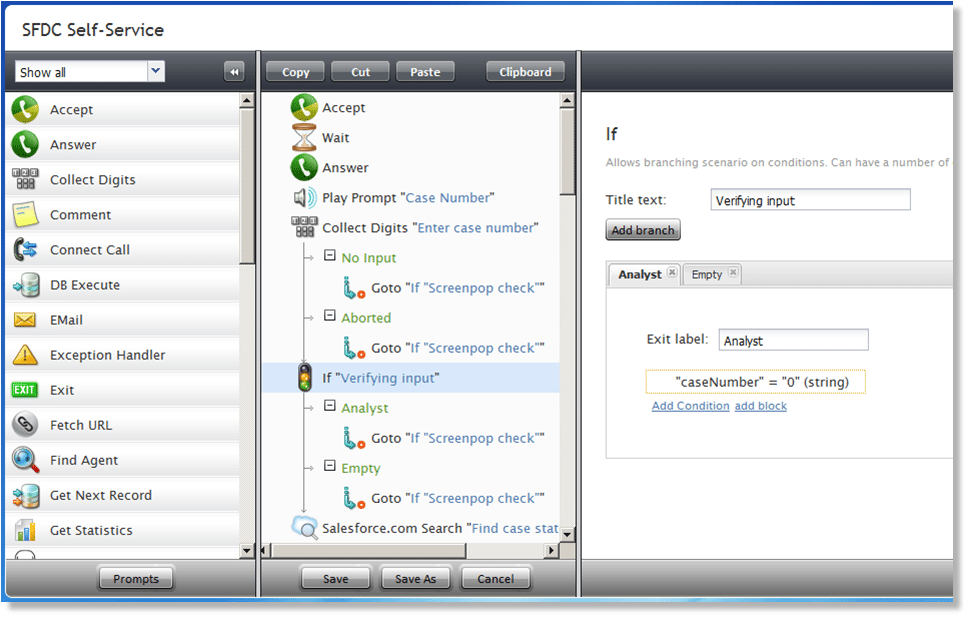Screen dimensions: 968x617
Task: Click the palette scrollbar down arrow
Action: [247, 550]
